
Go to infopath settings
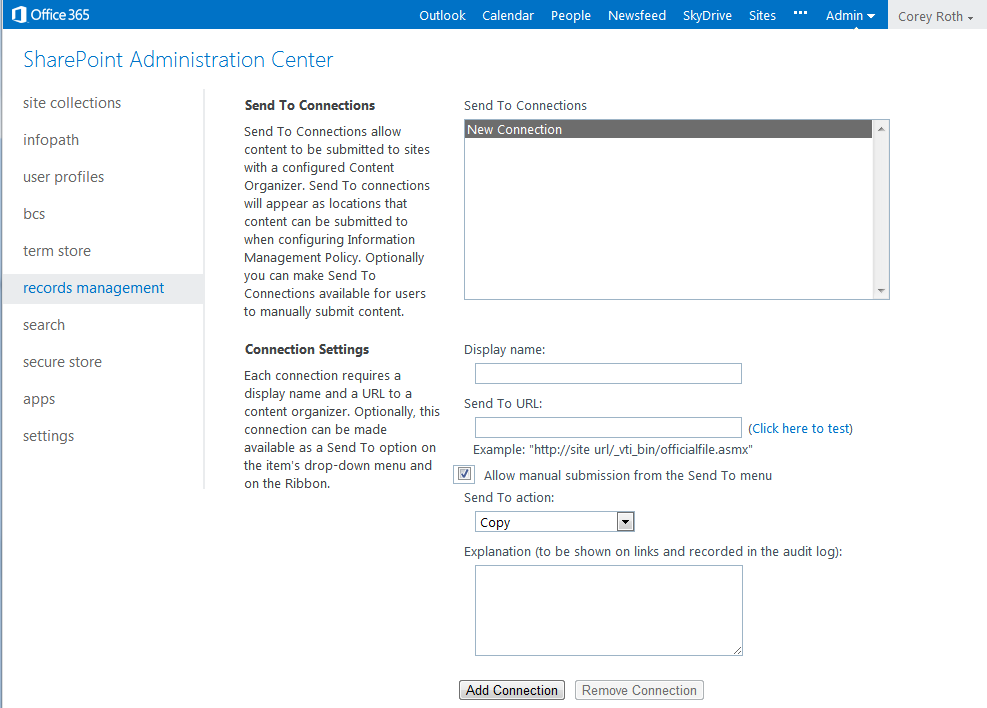51,140
